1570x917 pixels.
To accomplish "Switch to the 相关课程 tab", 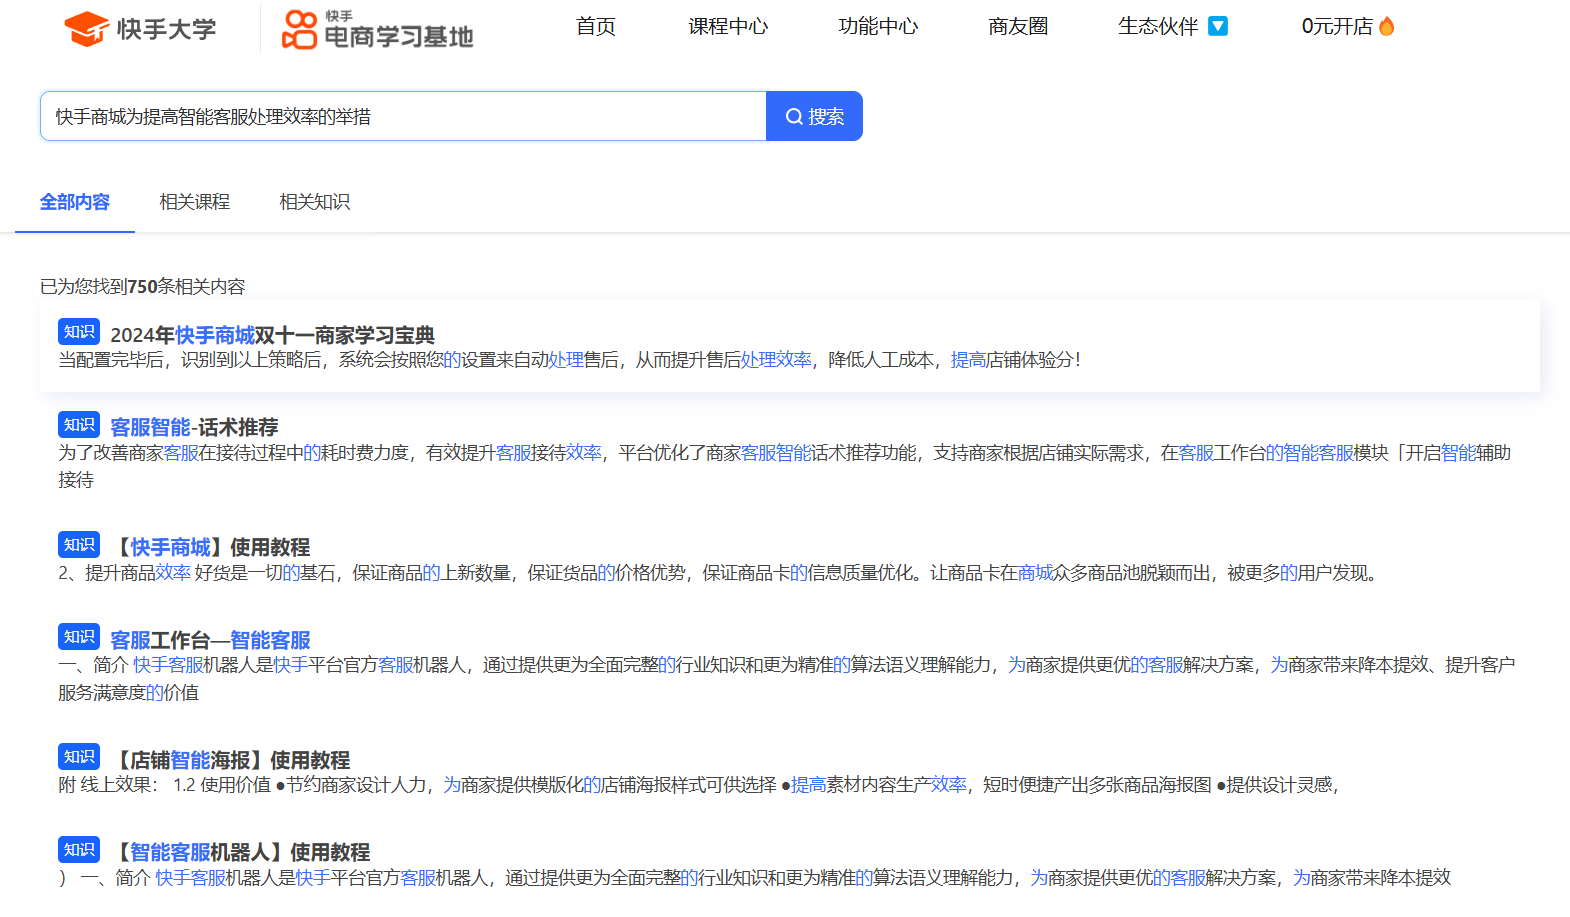I will (195, 202).
